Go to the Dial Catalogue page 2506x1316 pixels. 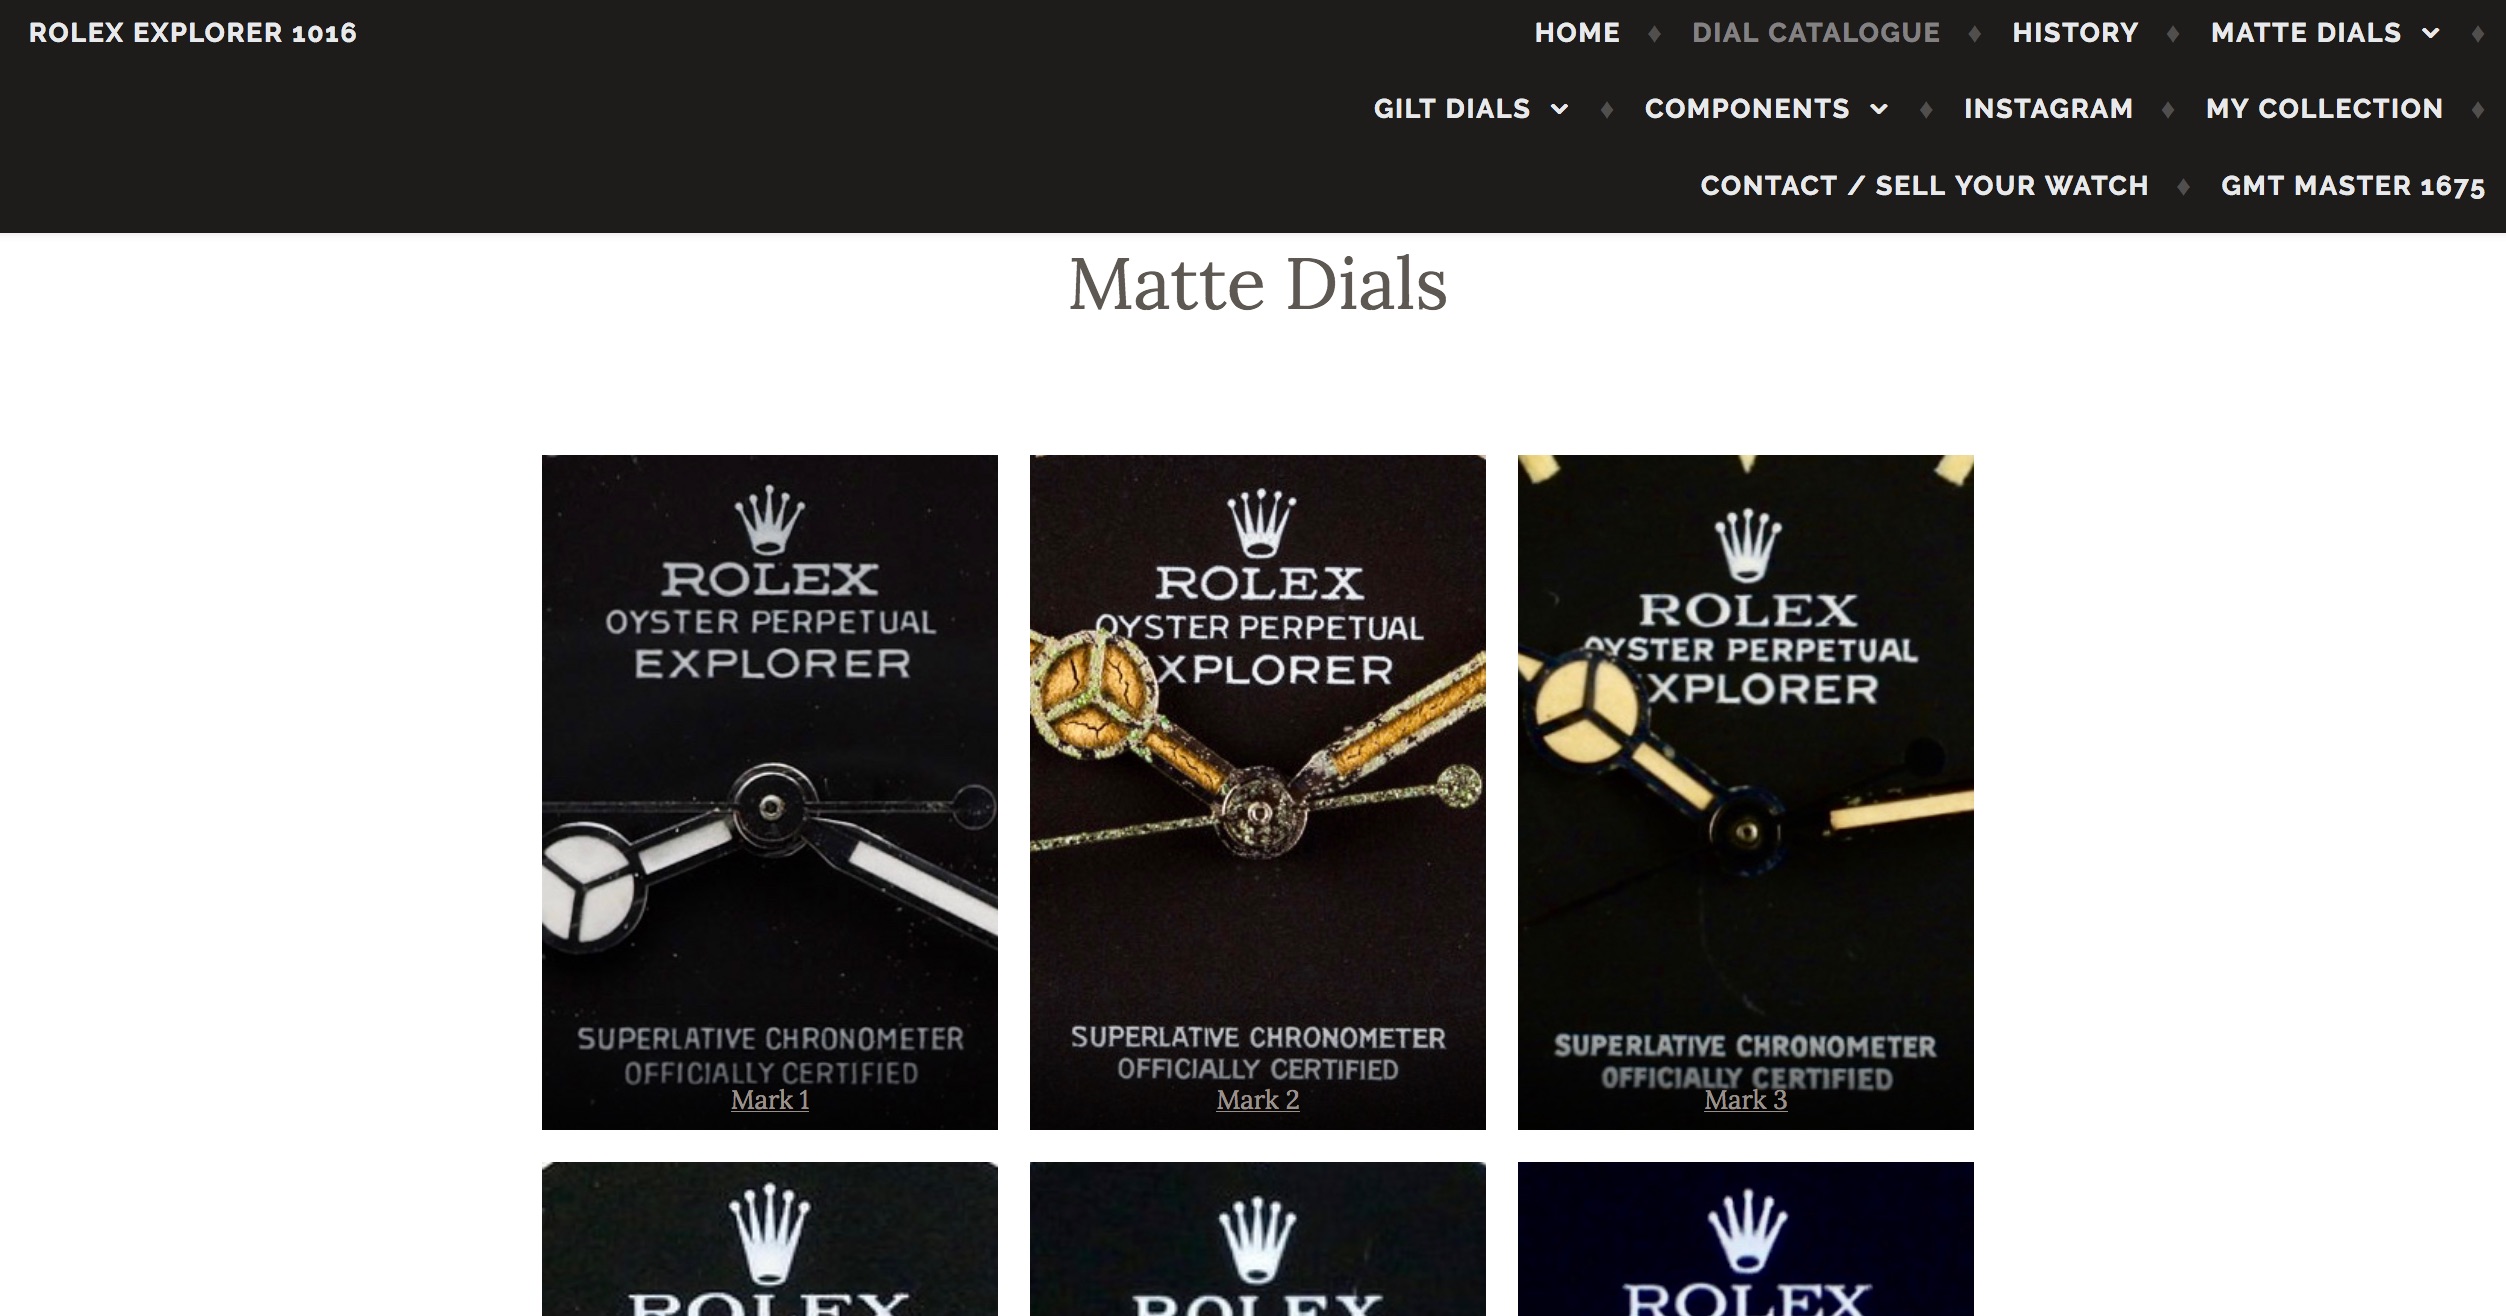tap(1816, 33)
